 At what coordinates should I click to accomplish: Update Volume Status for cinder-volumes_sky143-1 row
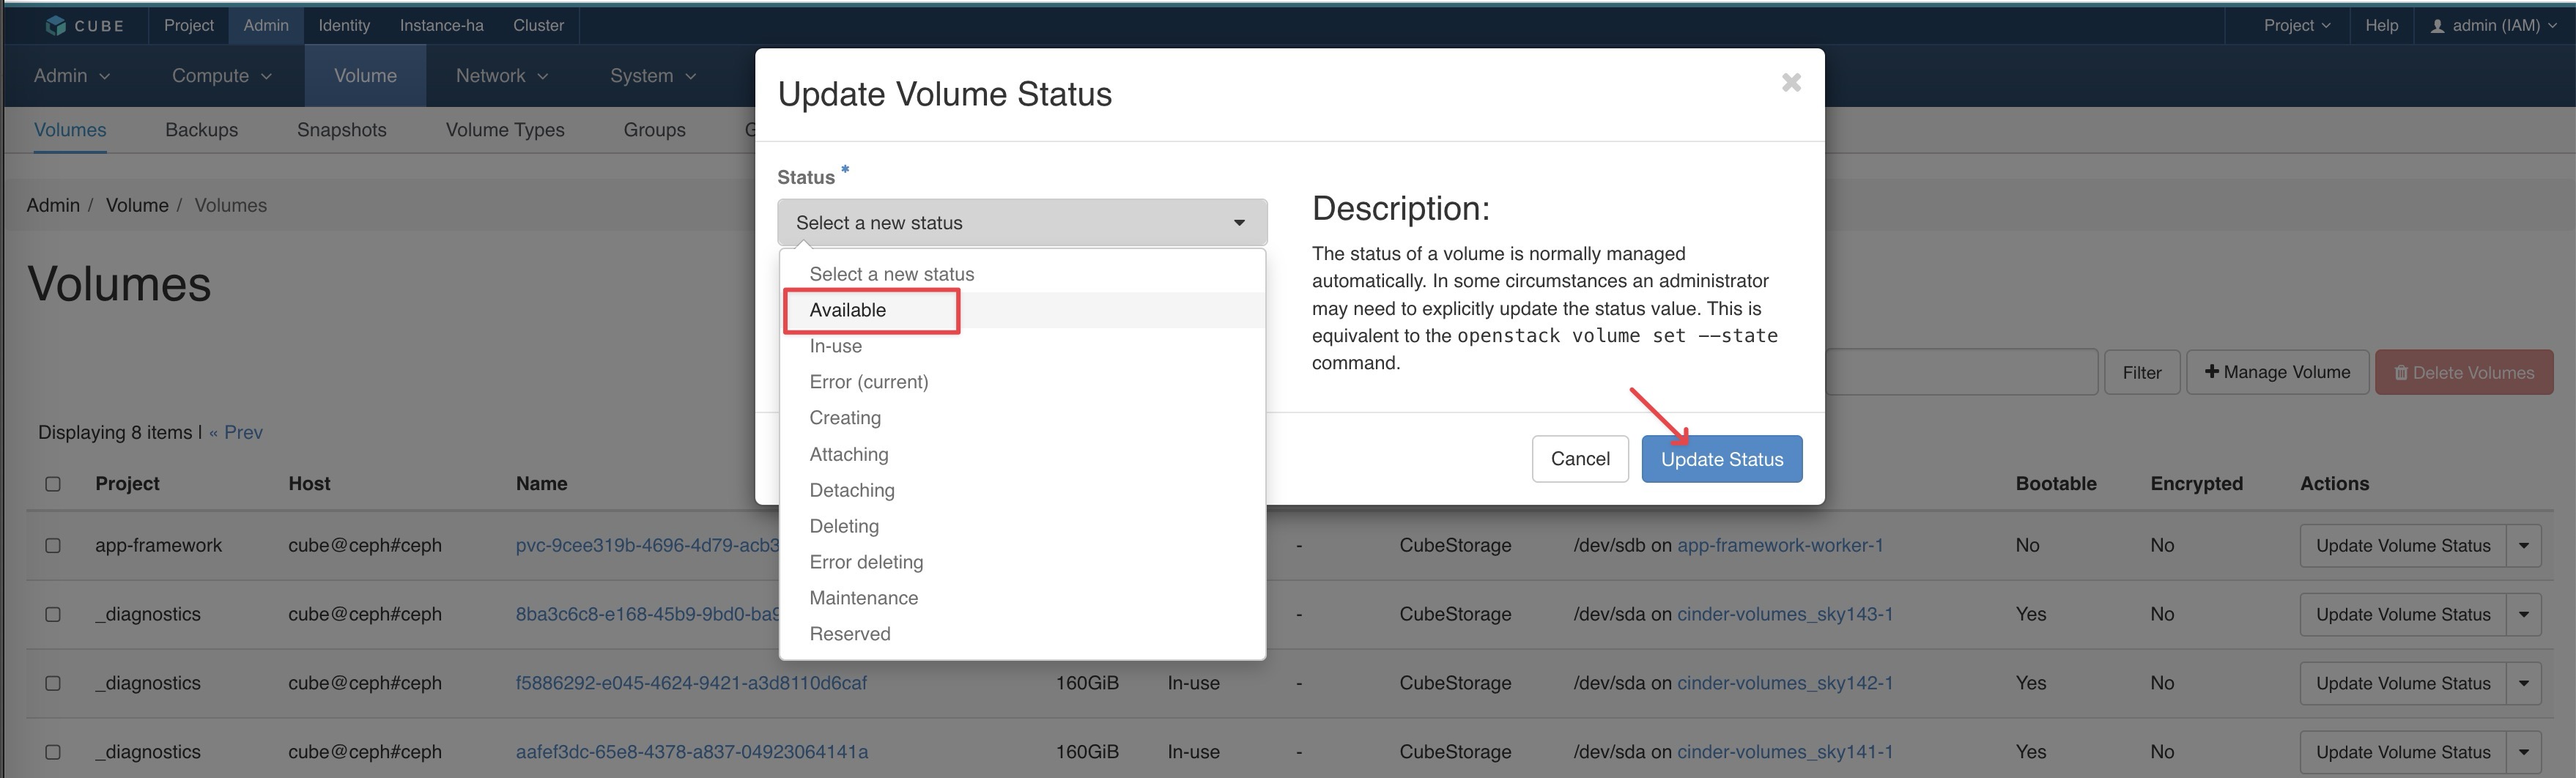(2403, 615)
